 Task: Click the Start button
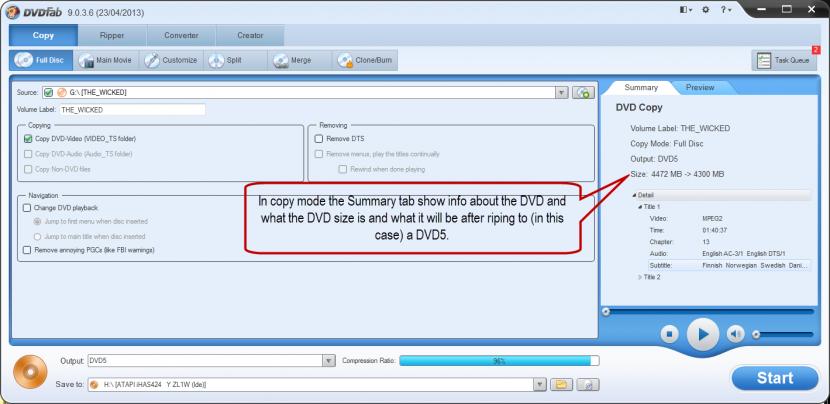tap(775, 378)
